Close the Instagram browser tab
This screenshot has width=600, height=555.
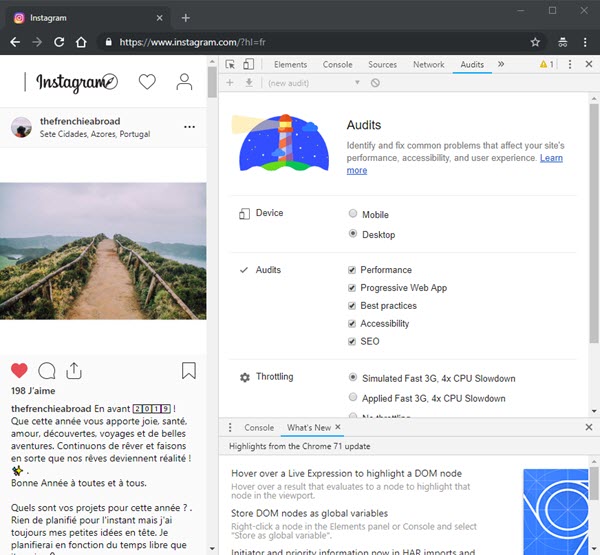(x=160, y=18)
